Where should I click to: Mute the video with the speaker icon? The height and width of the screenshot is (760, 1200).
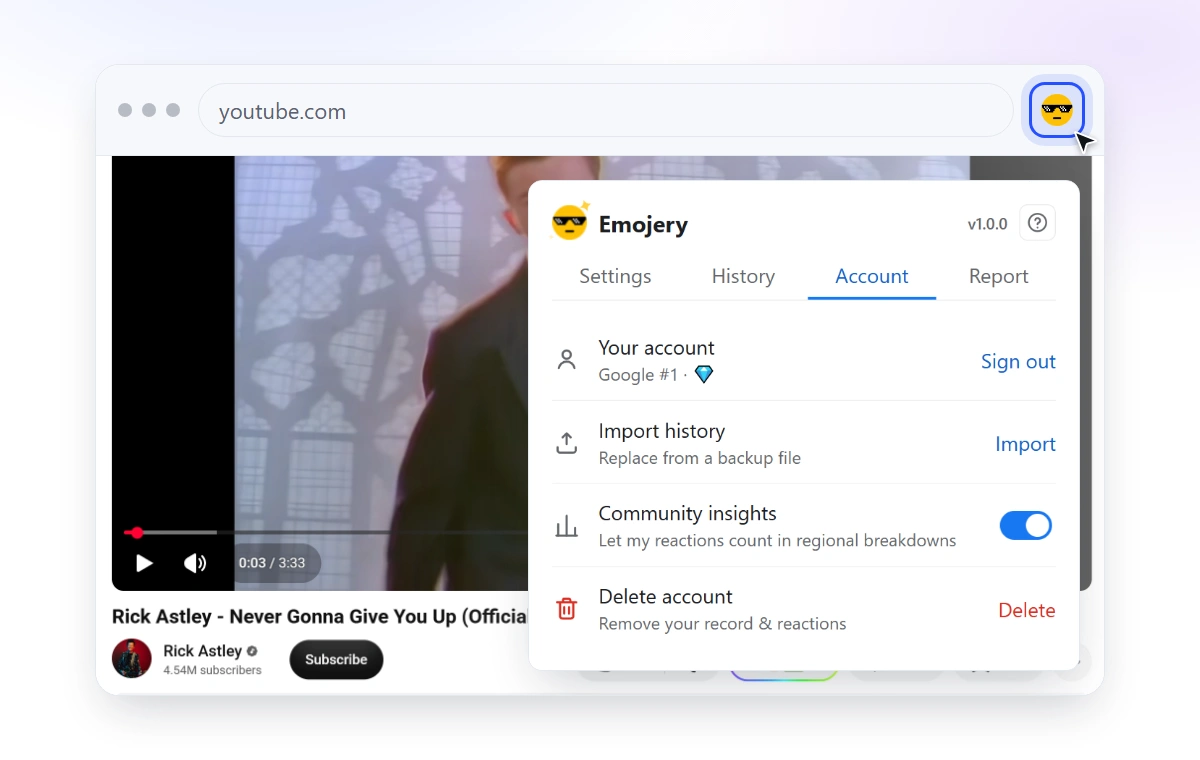click(x=195, y=563)
